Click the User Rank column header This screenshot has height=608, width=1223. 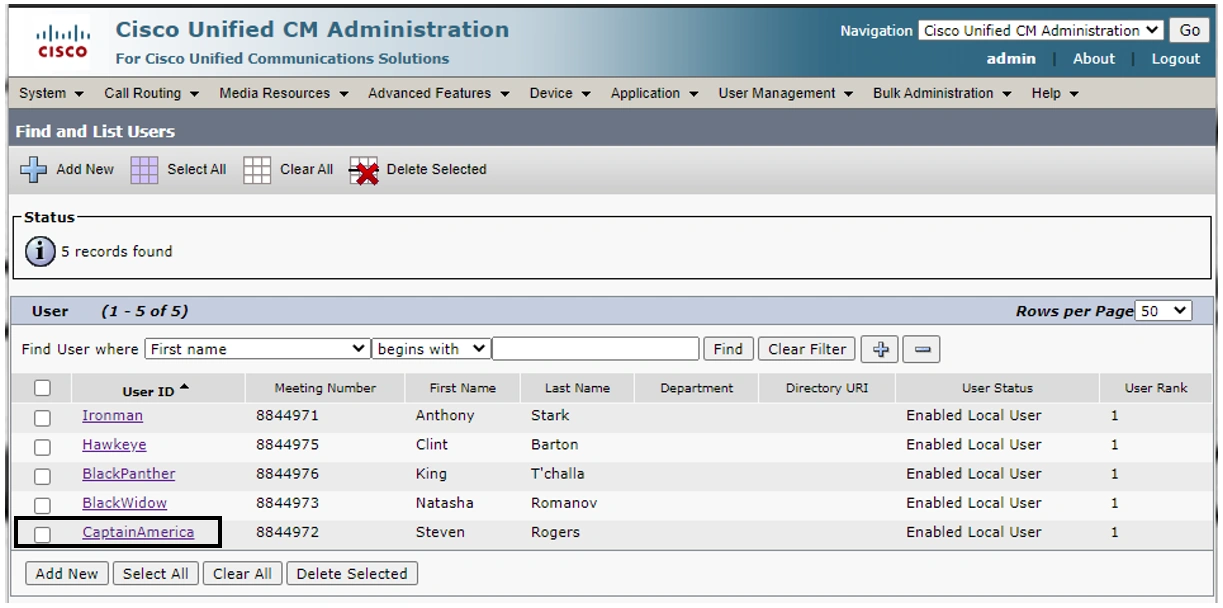tap(1156, 388)
